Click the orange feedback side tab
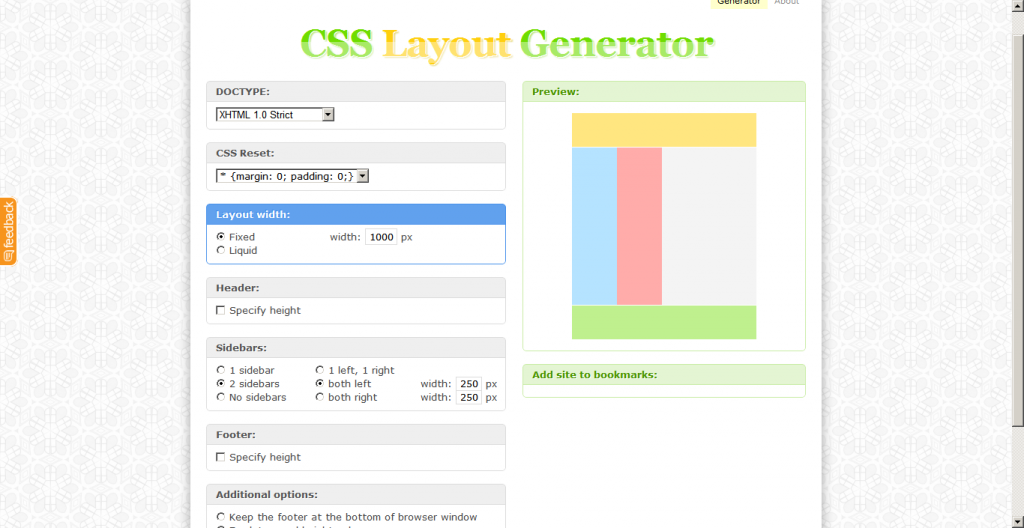The width and height of the screenshot is (1024, 528). [x=8, y=231]
